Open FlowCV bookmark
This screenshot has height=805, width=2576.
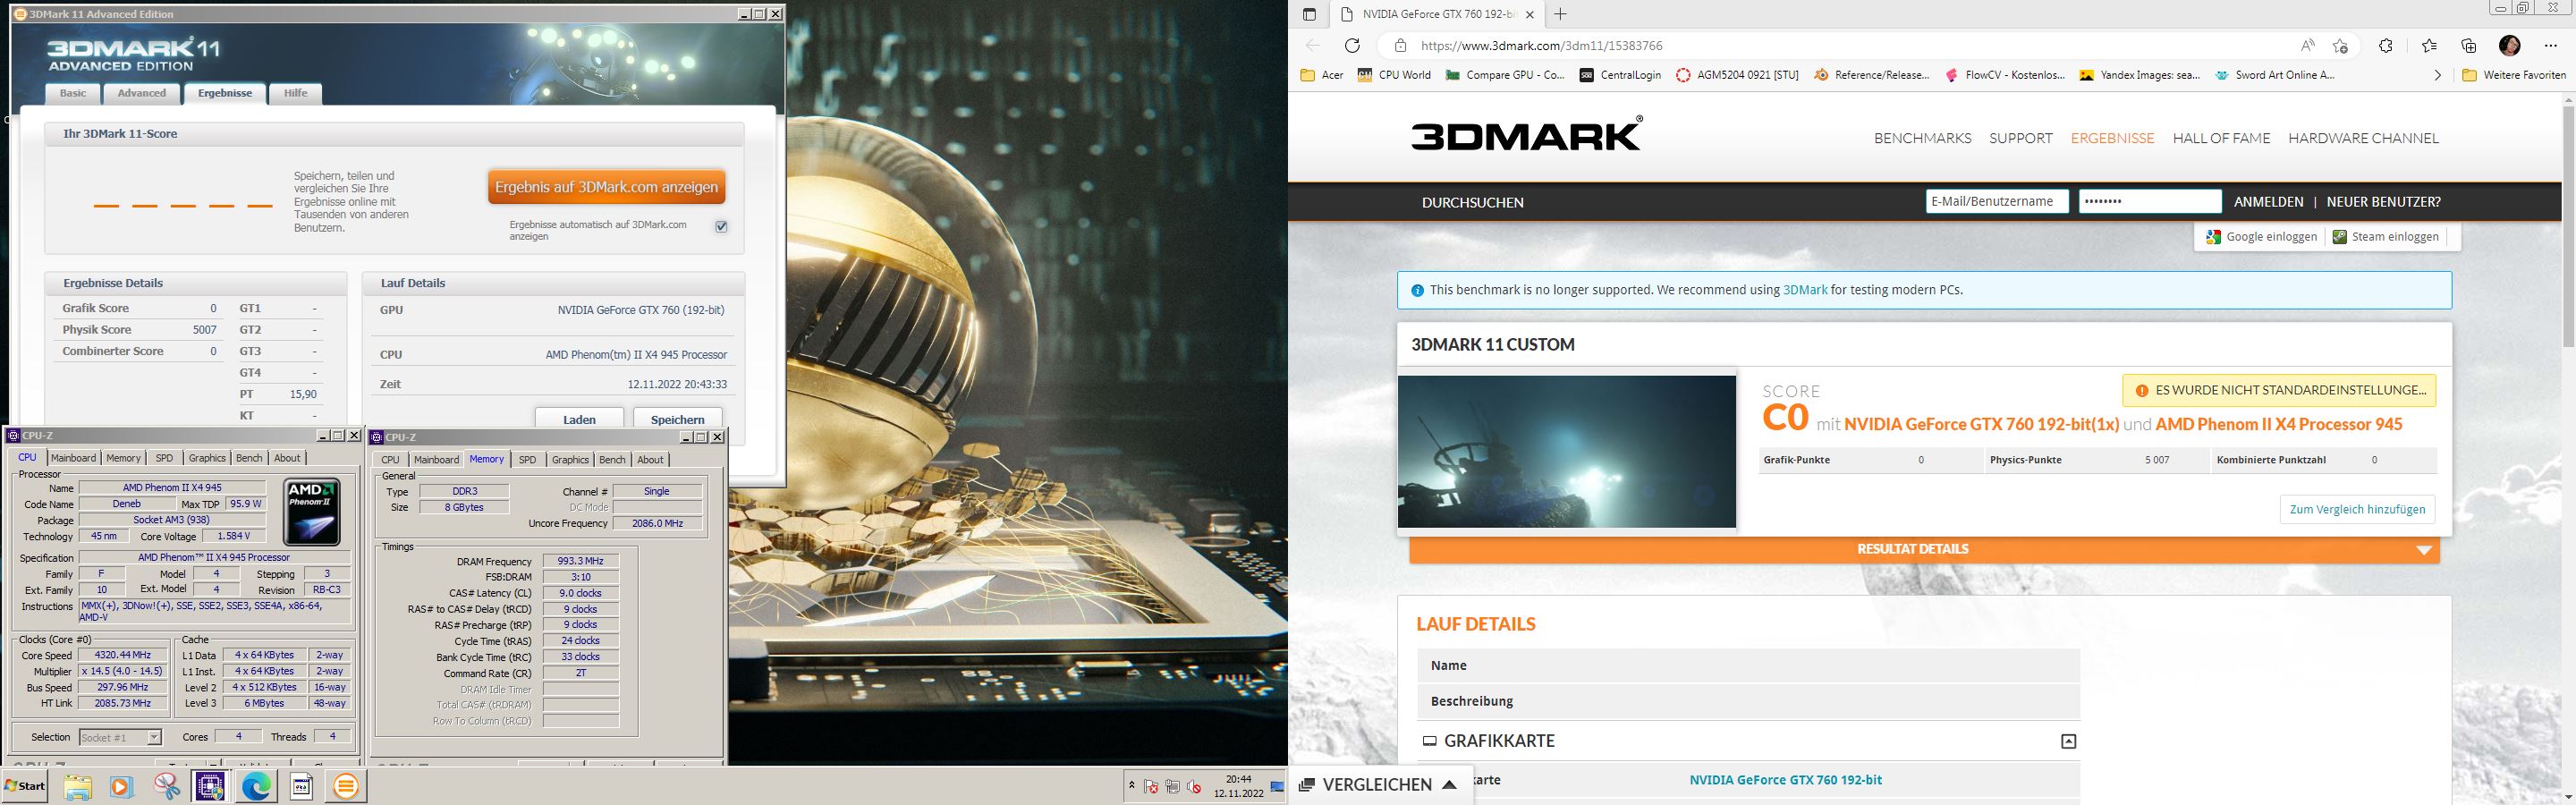click(x=2004, y=75)
